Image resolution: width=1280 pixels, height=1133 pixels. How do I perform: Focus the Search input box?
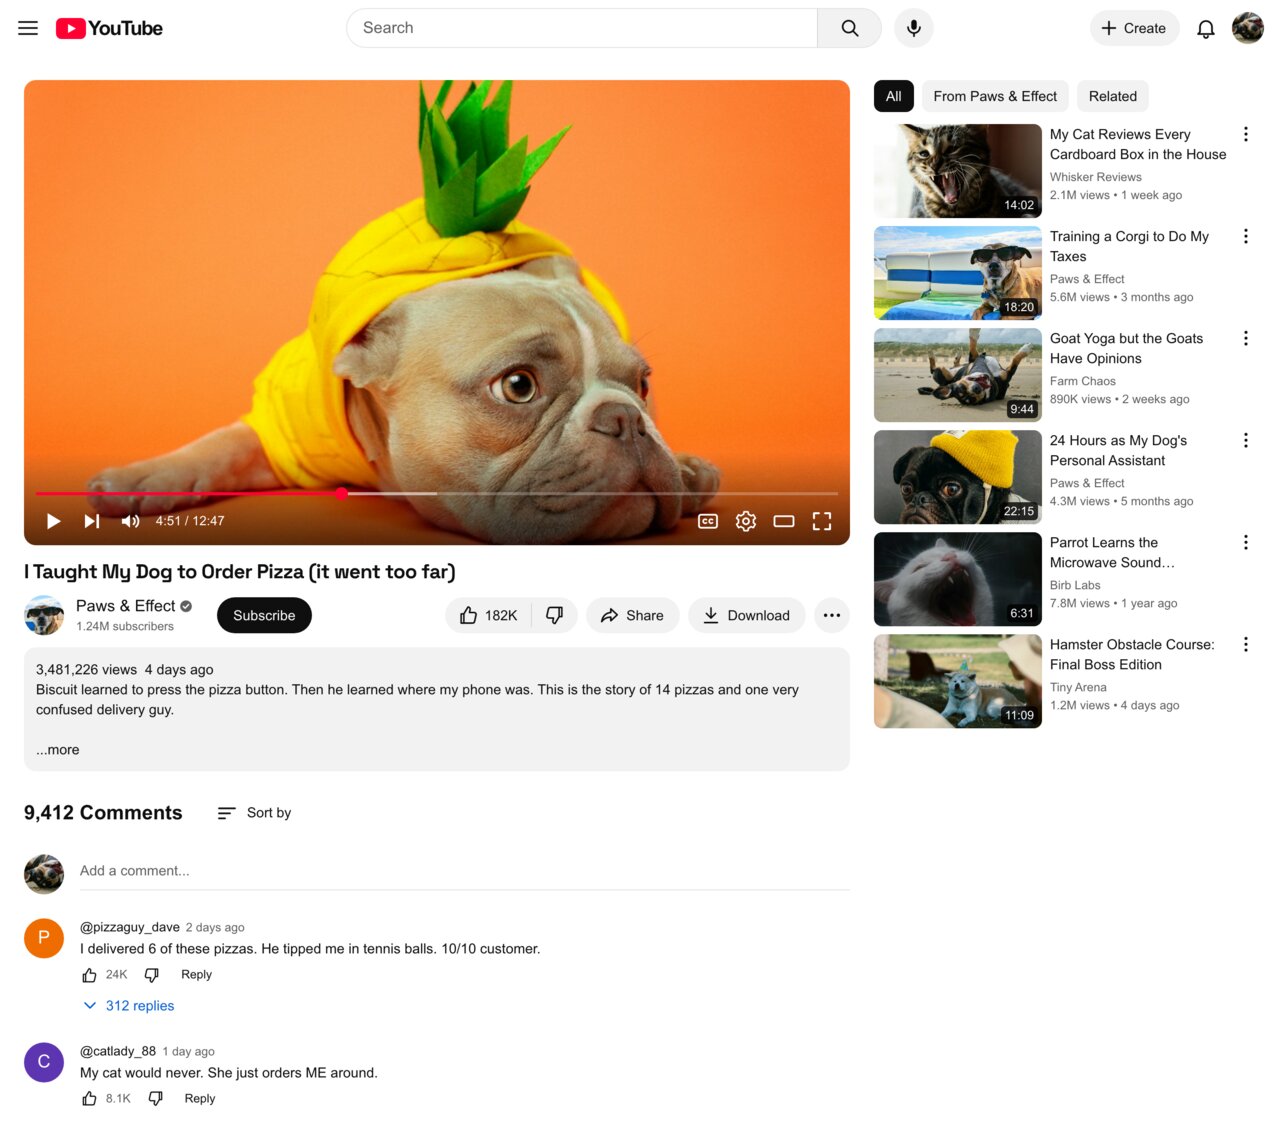[x=582, y=28]
